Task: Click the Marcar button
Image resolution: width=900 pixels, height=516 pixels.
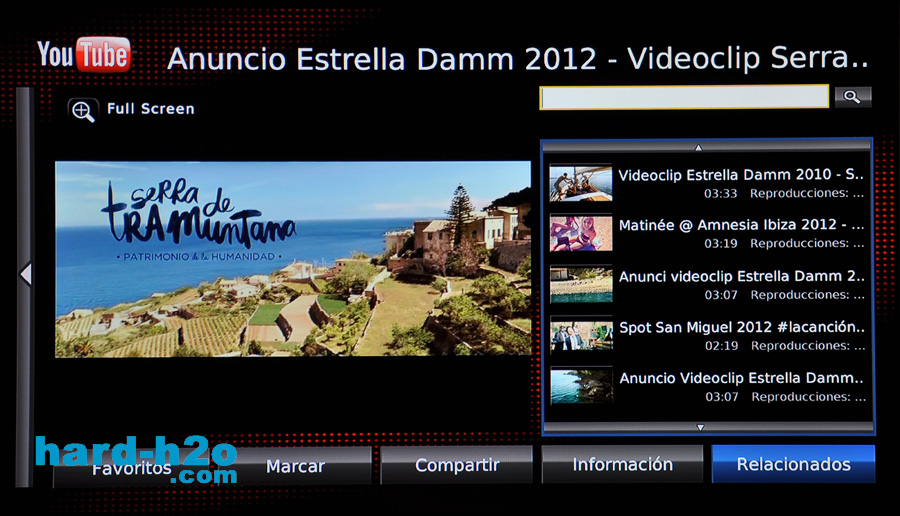Action: pos(295,466)
